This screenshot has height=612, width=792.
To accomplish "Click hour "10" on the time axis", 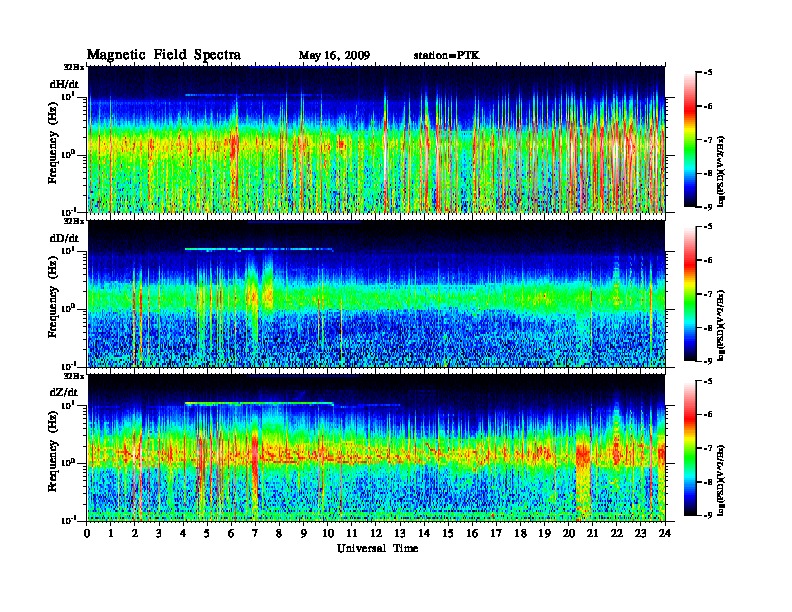I will [328, 533].
